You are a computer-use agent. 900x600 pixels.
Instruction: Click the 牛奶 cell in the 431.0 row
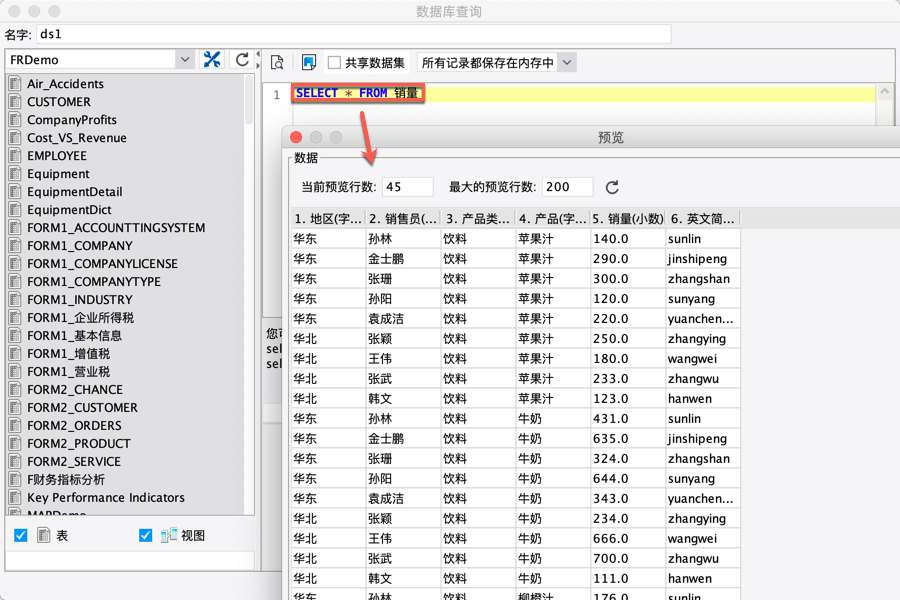tap(553, 419)
